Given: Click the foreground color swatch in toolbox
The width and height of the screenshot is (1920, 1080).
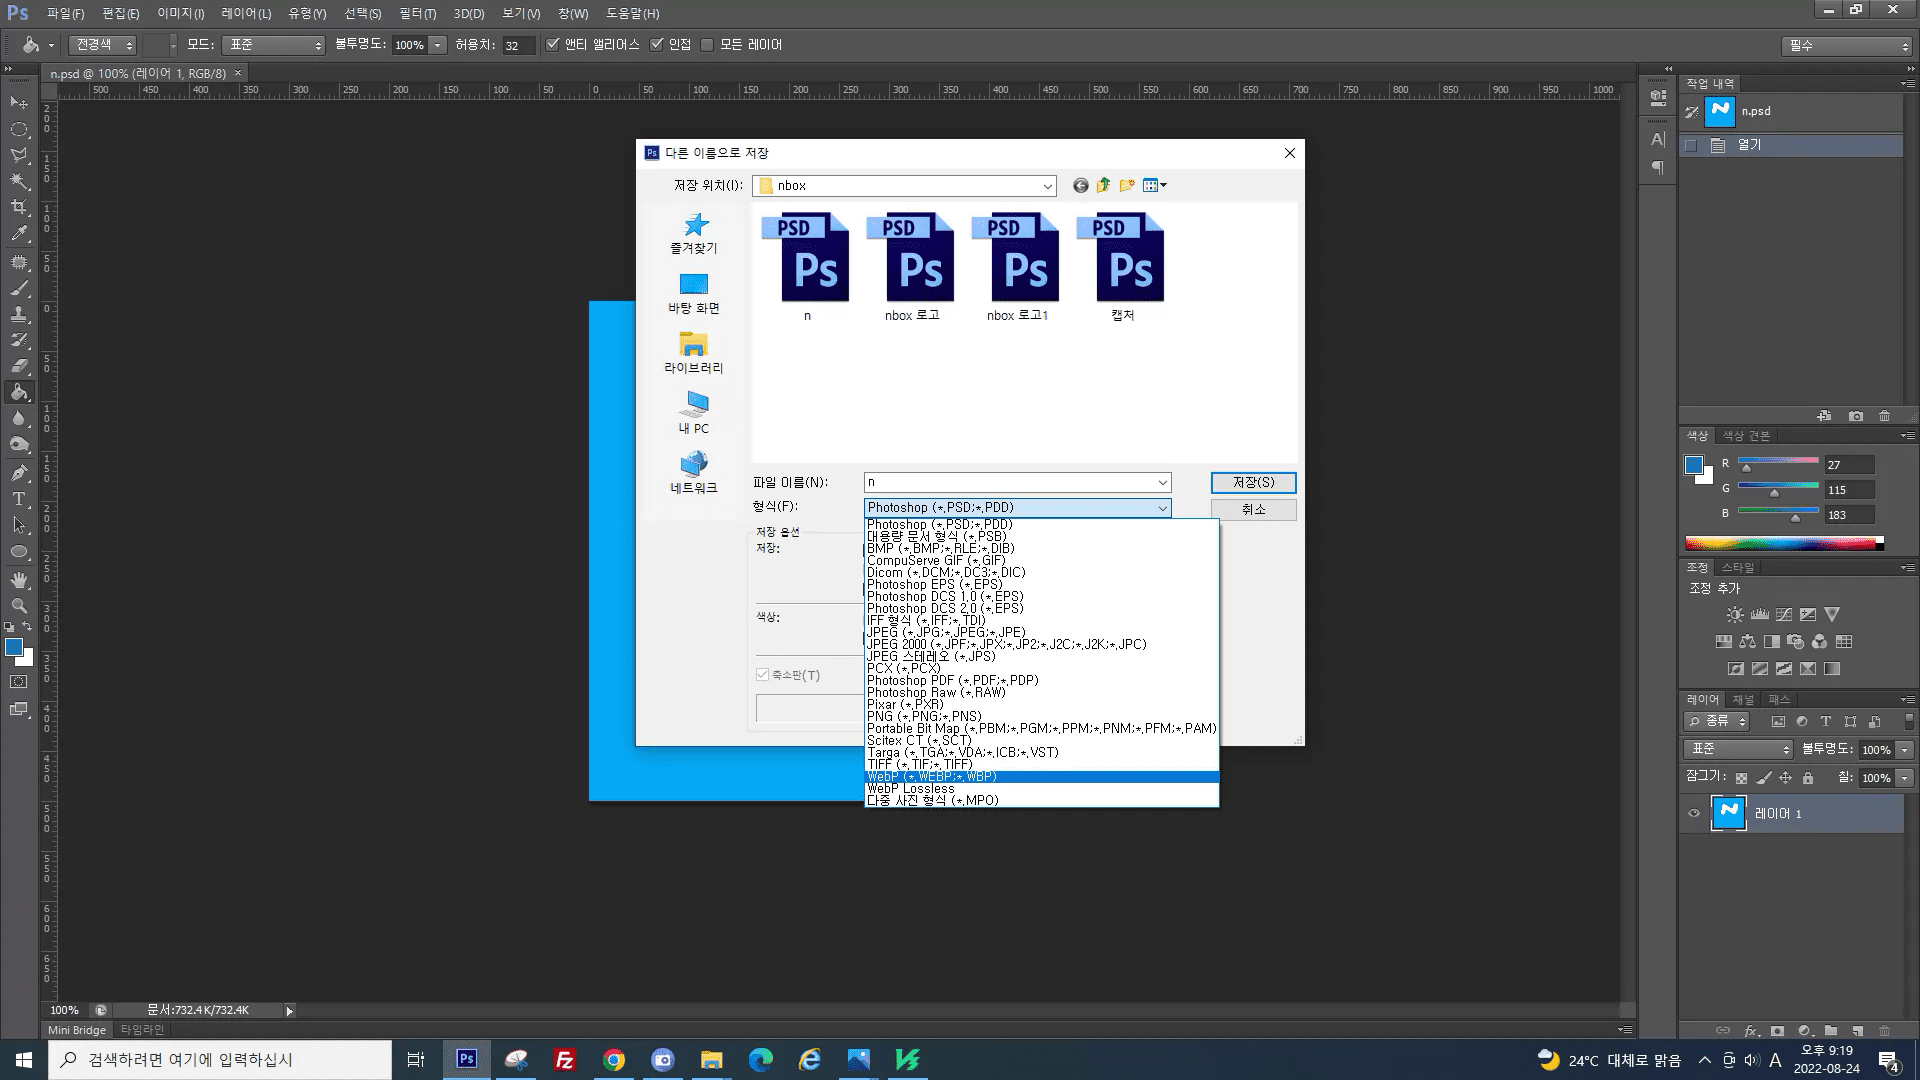Looking at the screenshot, I should click(14, 648).
